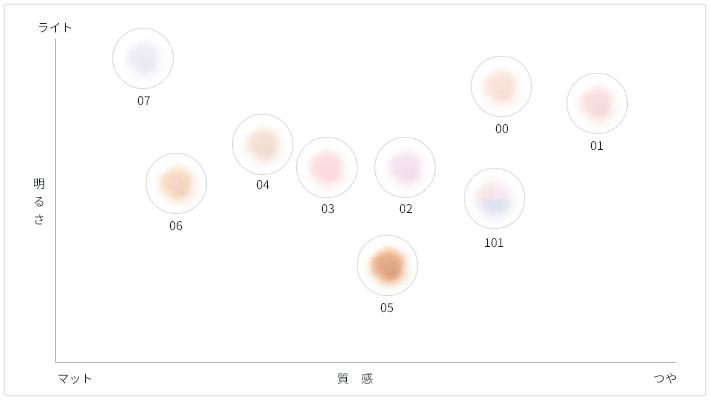Click the 04 label under the swatch
Image resolution: width=710 pixels, height=400 pixels.
[262, 185]
